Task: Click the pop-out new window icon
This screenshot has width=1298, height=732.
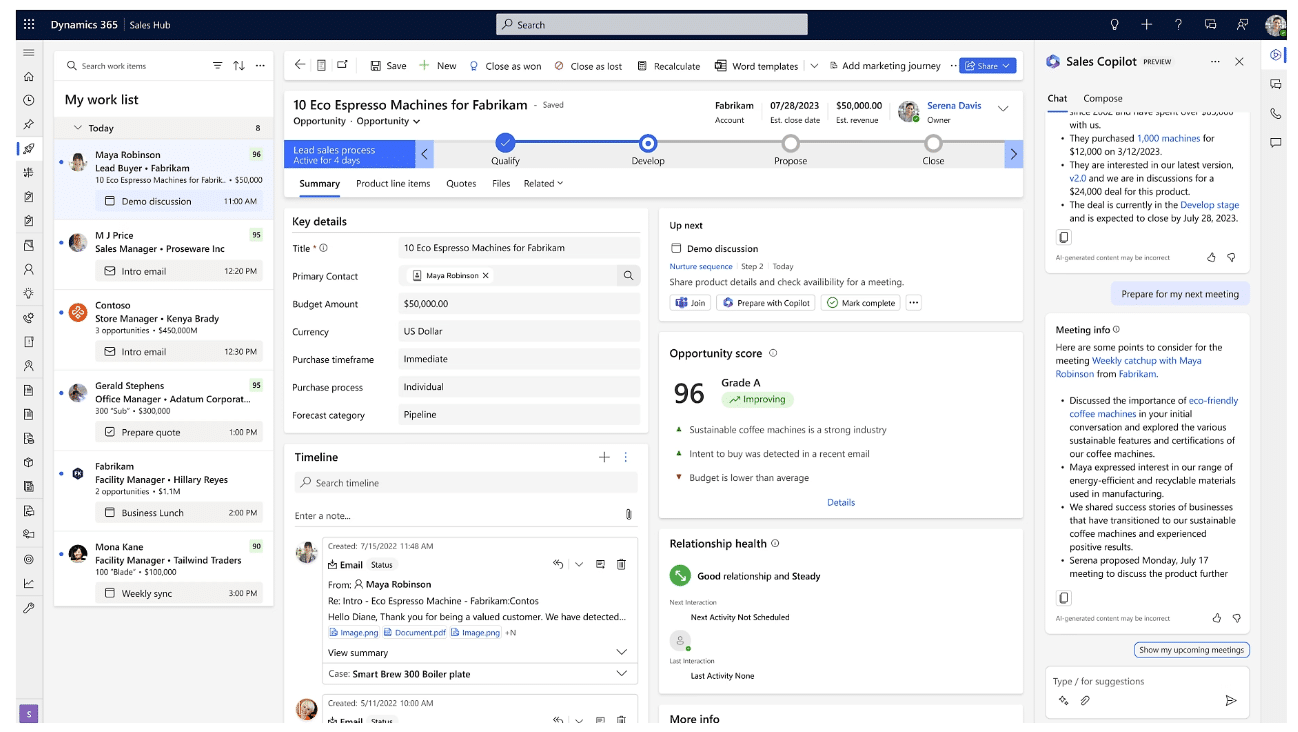Action: coord(342,65)
